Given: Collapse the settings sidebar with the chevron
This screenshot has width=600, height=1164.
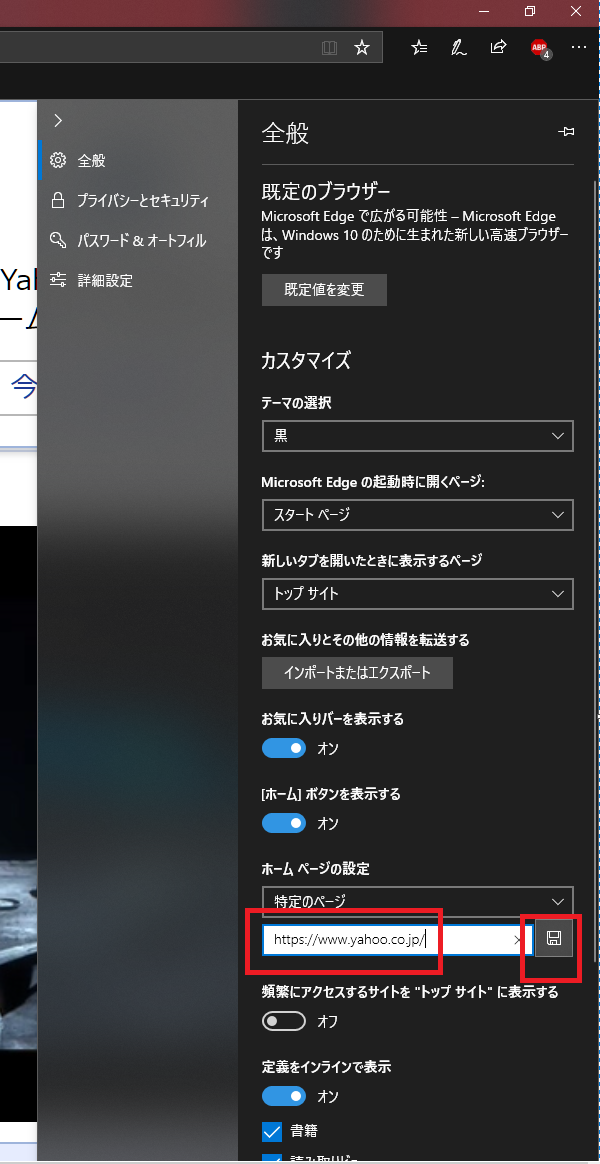Looking at the screenshot, I should click(x=58, y=120).
